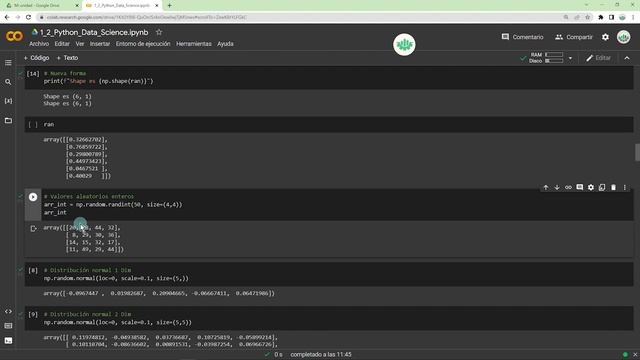Open the Herramientas menu
640x360 pixels.
pos(194,44)
